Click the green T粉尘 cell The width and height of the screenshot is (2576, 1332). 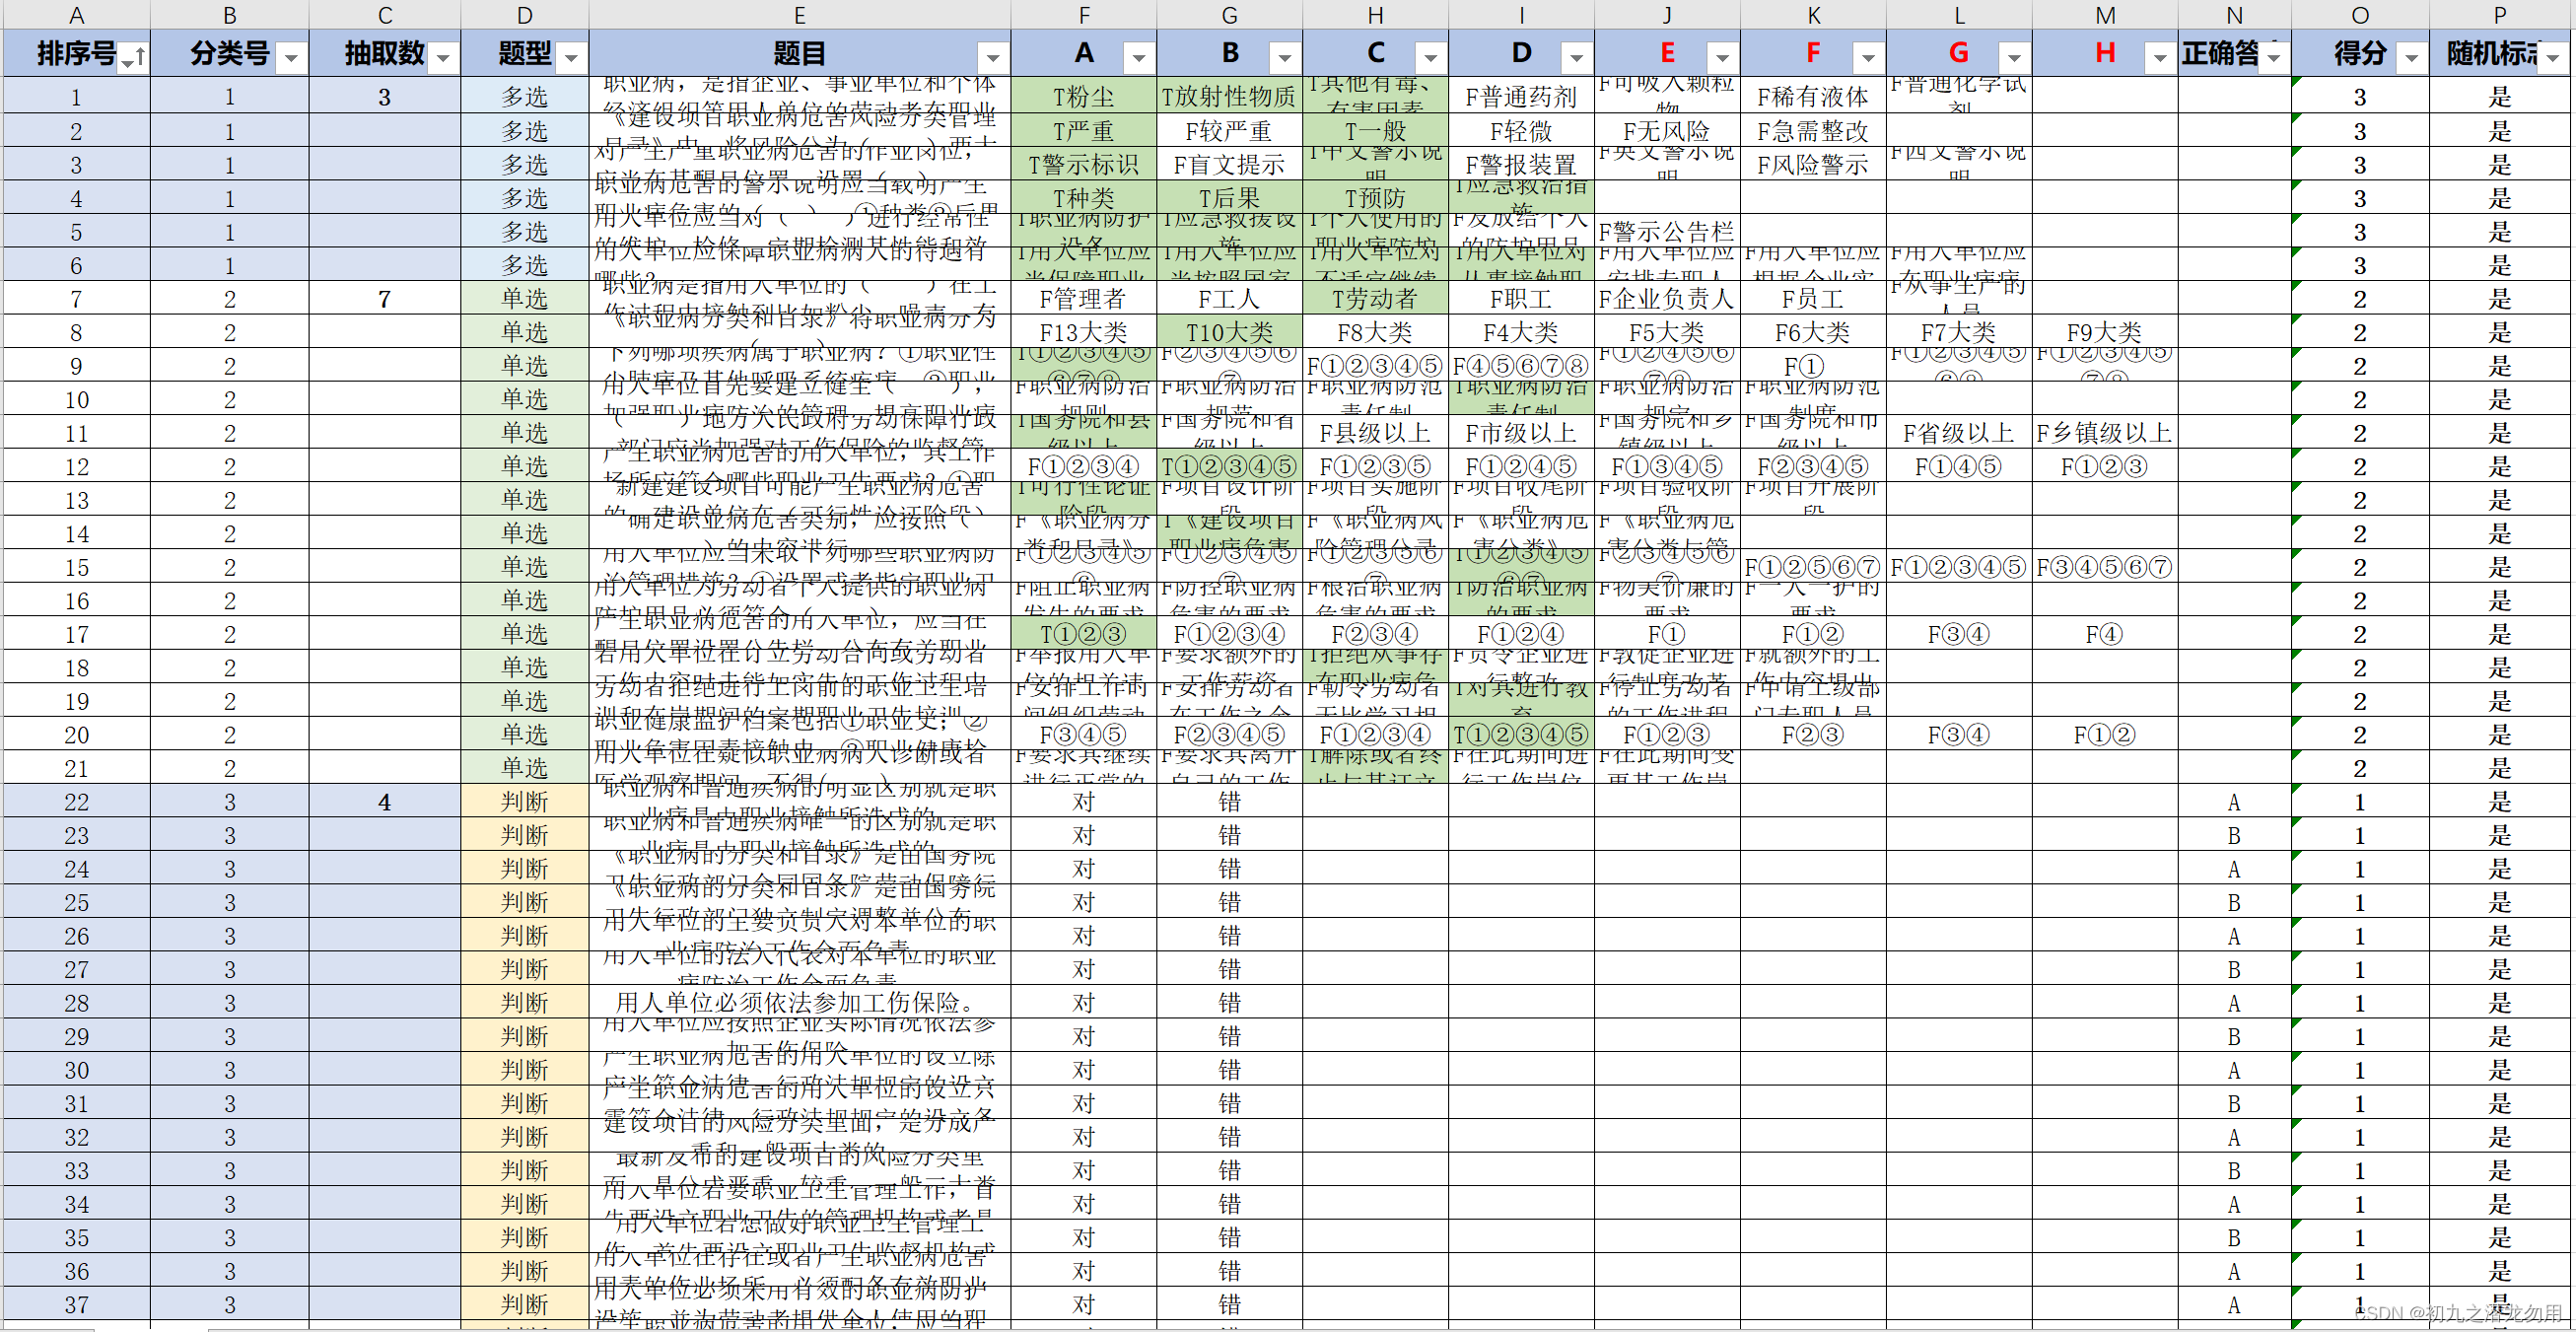point(1083,97)
